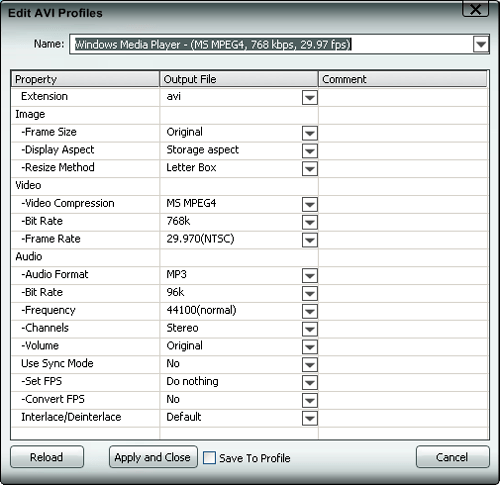This screenshot has height=485, width=500.
Task: Select the Extension property row label
Action: pos(44,96)
